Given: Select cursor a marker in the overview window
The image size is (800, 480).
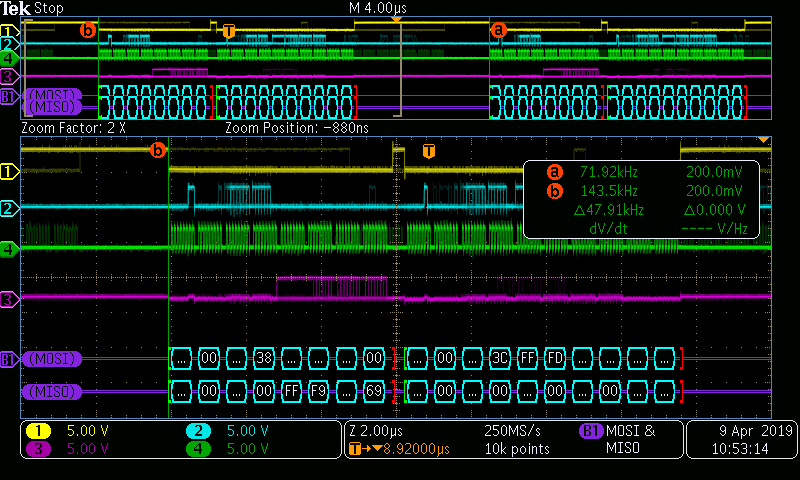Looking at the screenshot, I should coord(498,30).
